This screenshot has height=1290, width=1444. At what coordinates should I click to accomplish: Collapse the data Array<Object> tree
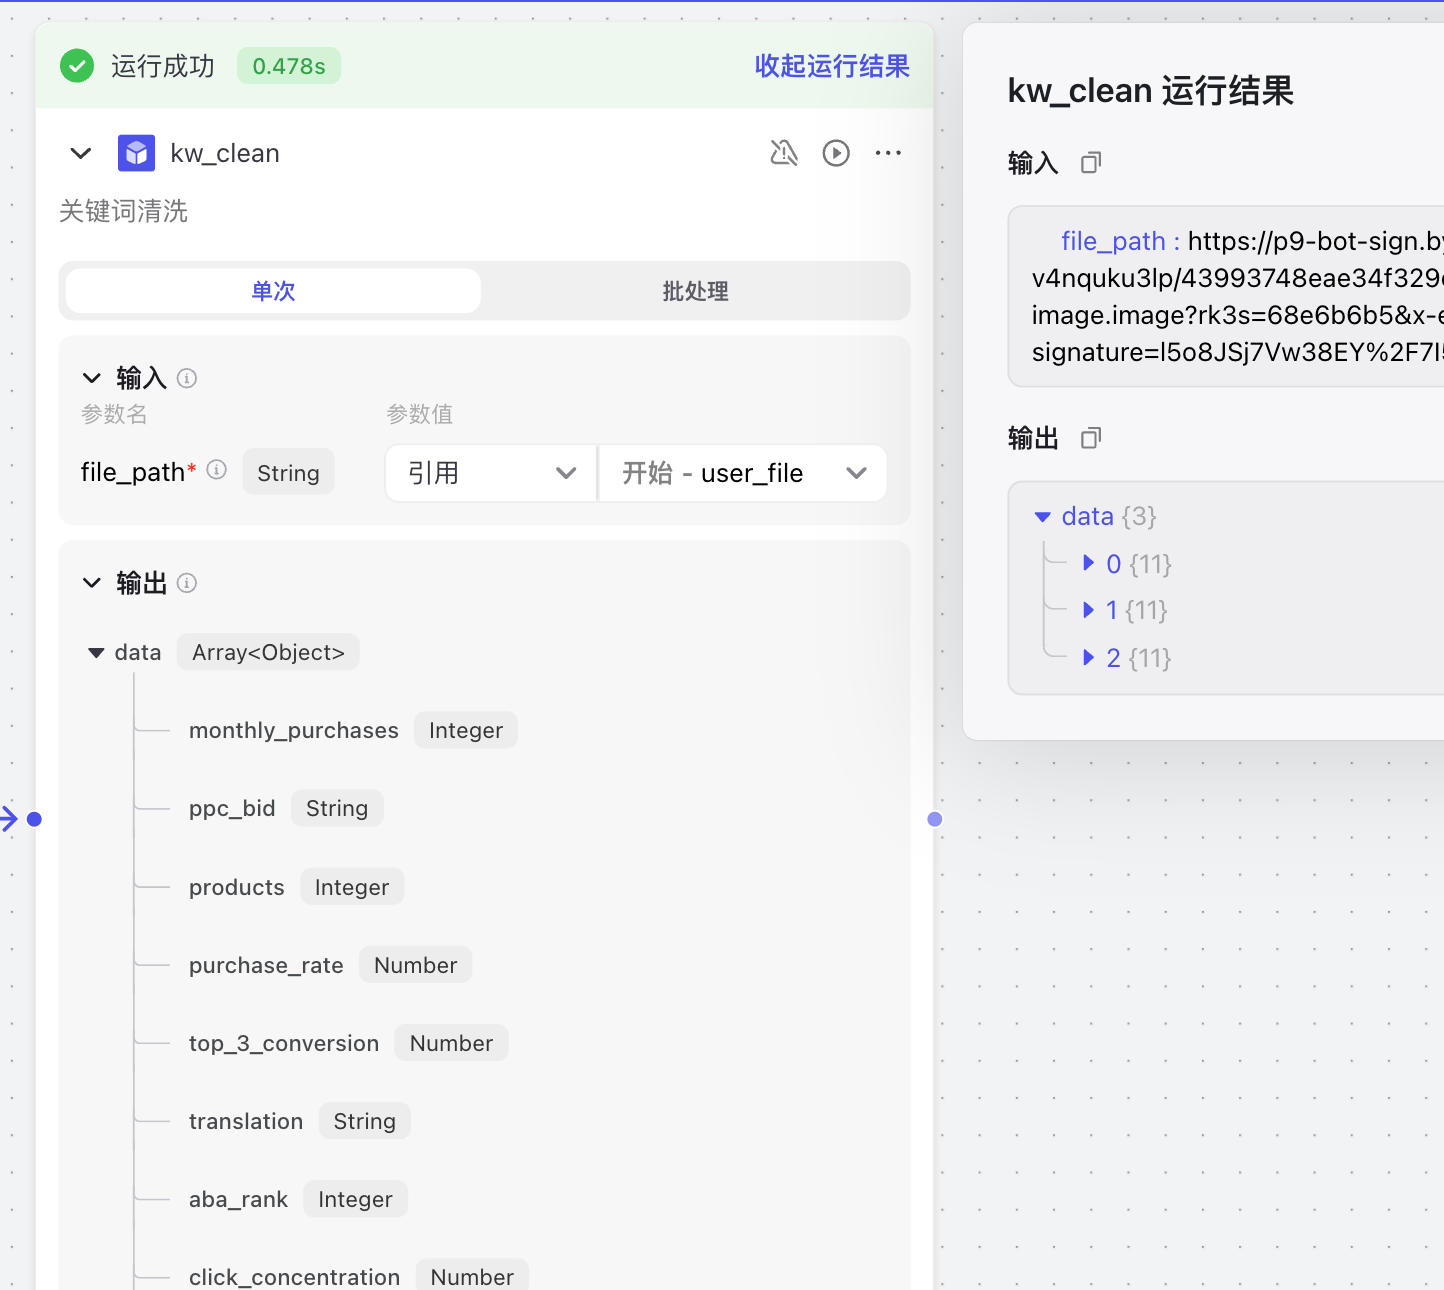pyautogui.click(x=96, y=653)
